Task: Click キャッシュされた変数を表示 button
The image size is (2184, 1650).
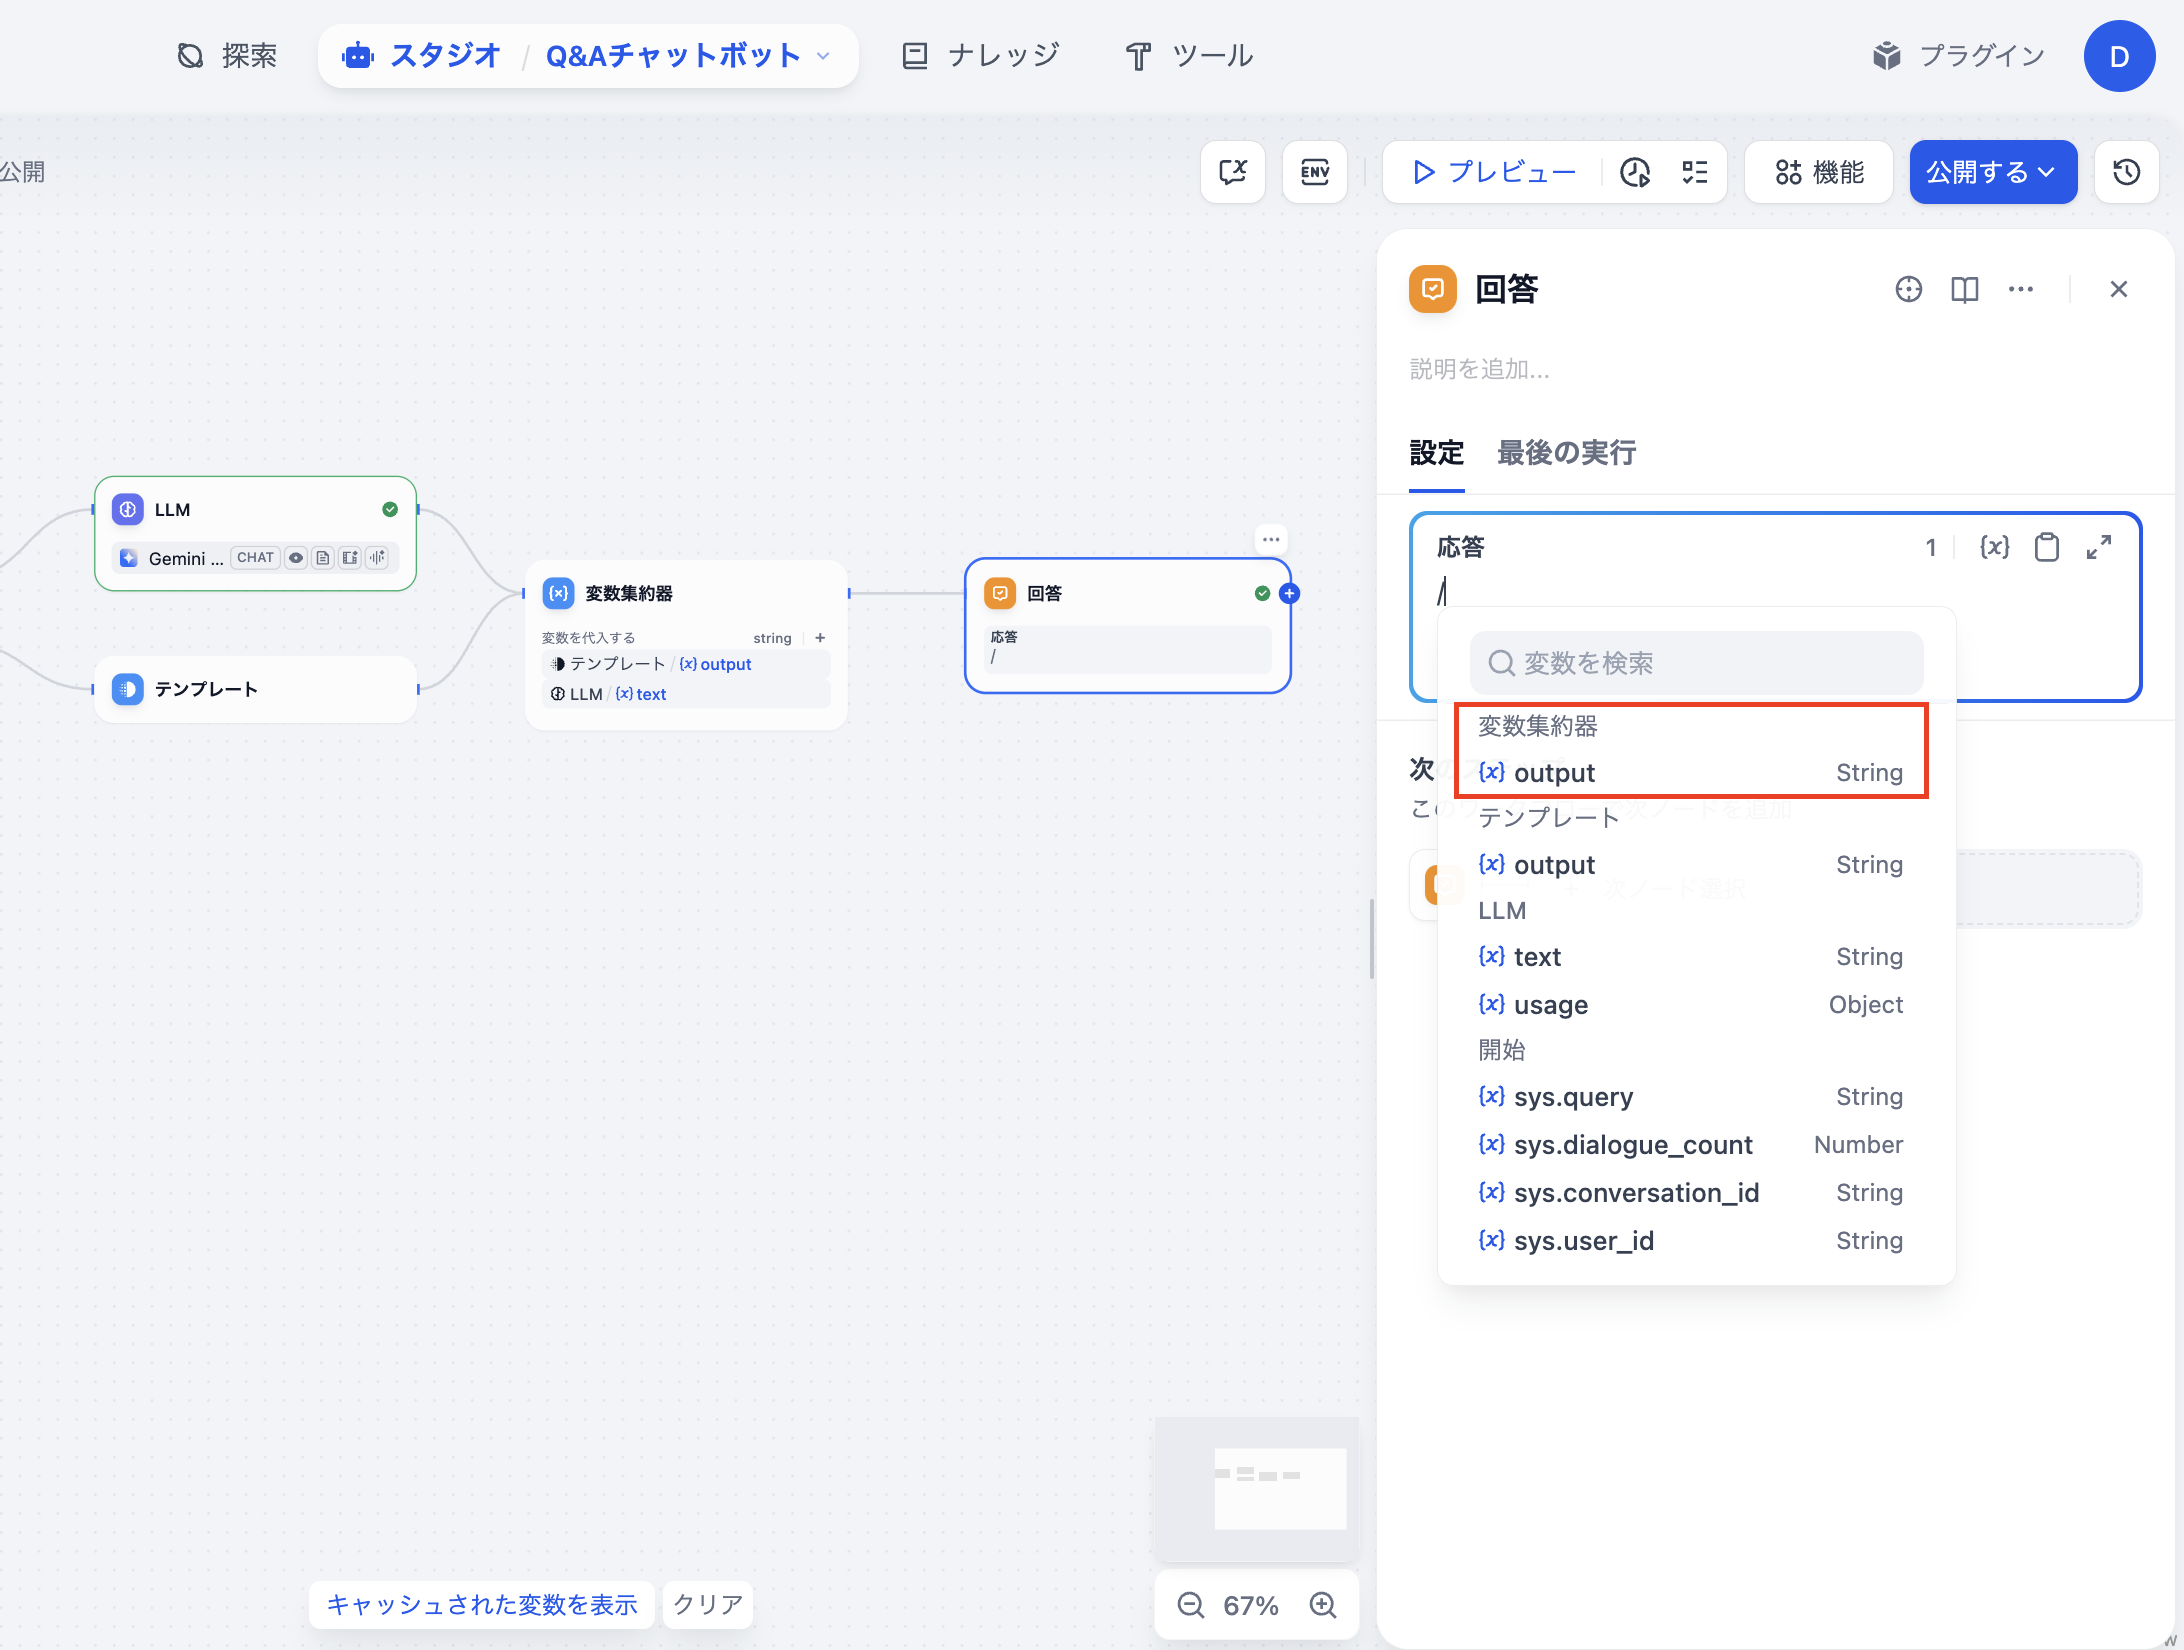Action: 481,1605
